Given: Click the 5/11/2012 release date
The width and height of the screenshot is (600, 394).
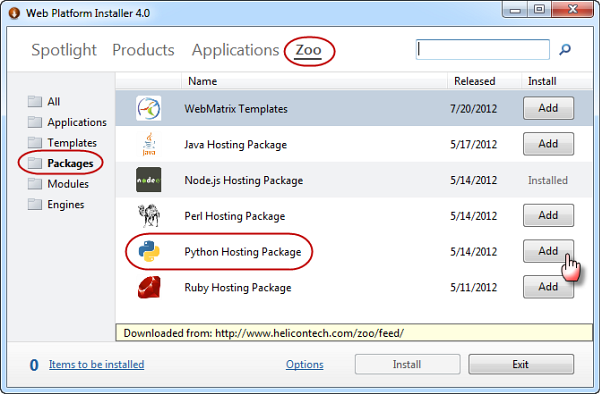Looking at the screenshot, I should pyautogui.click(x=473, y=288).
